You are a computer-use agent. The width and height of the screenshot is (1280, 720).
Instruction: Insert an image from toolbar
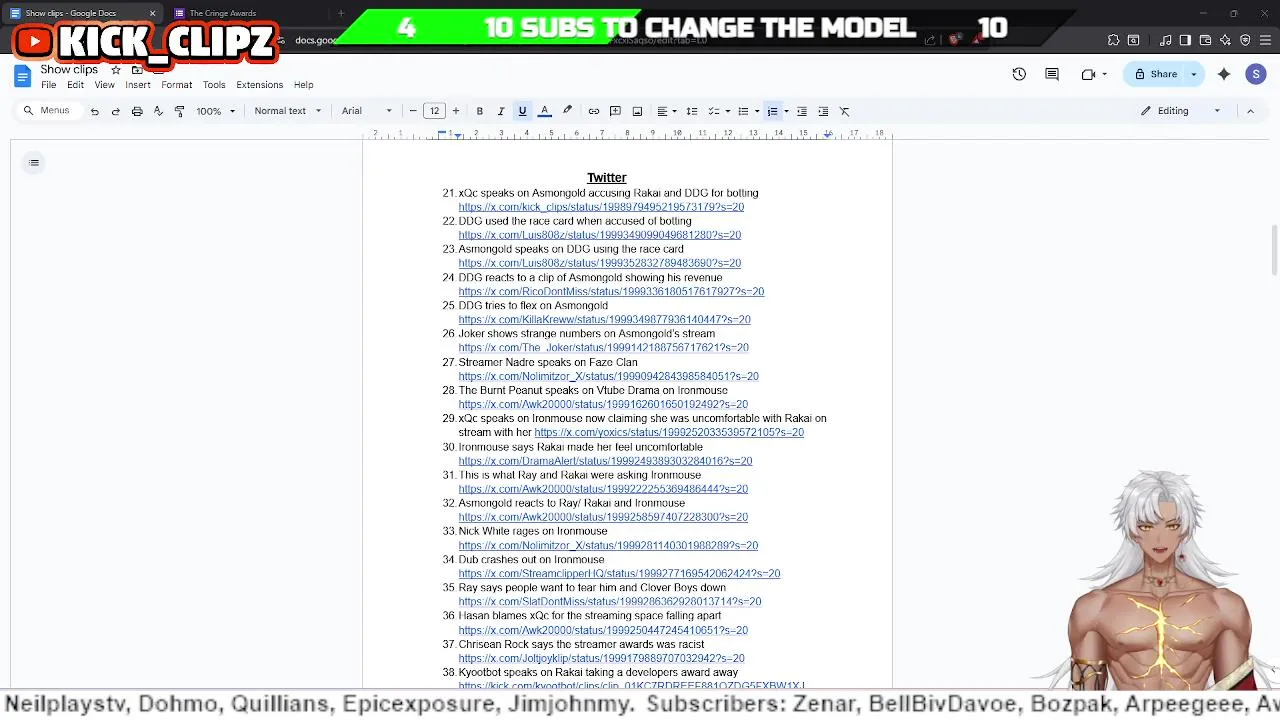point(637,111)
